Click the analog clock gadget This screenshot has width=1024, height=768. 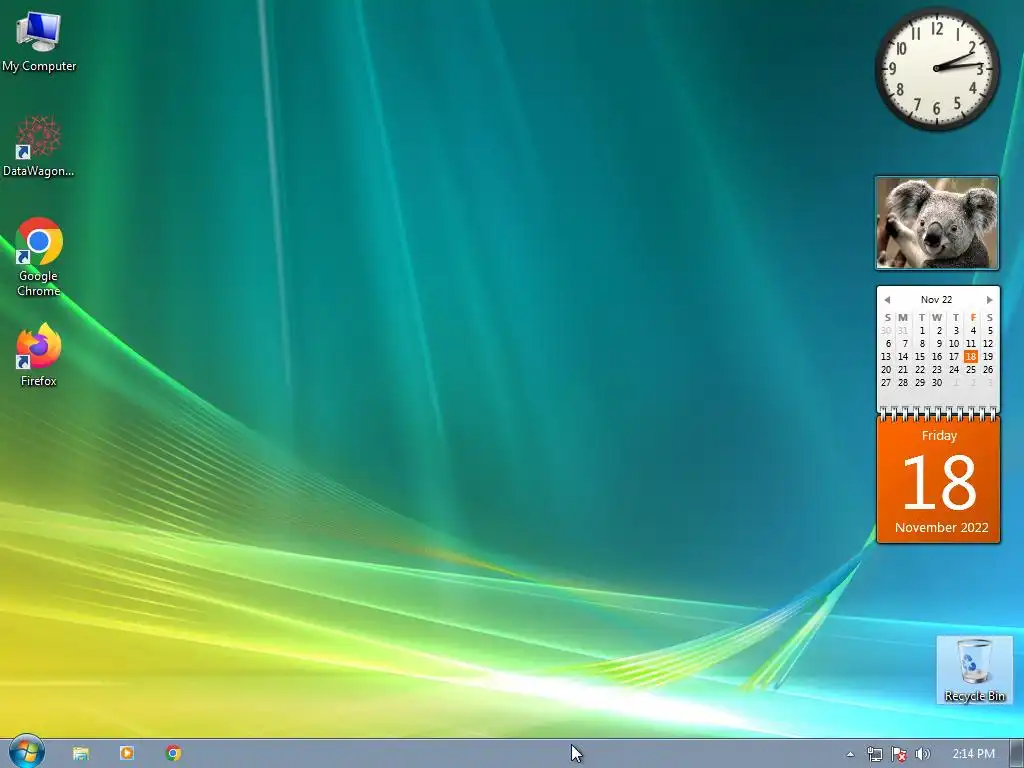(937, 68)
